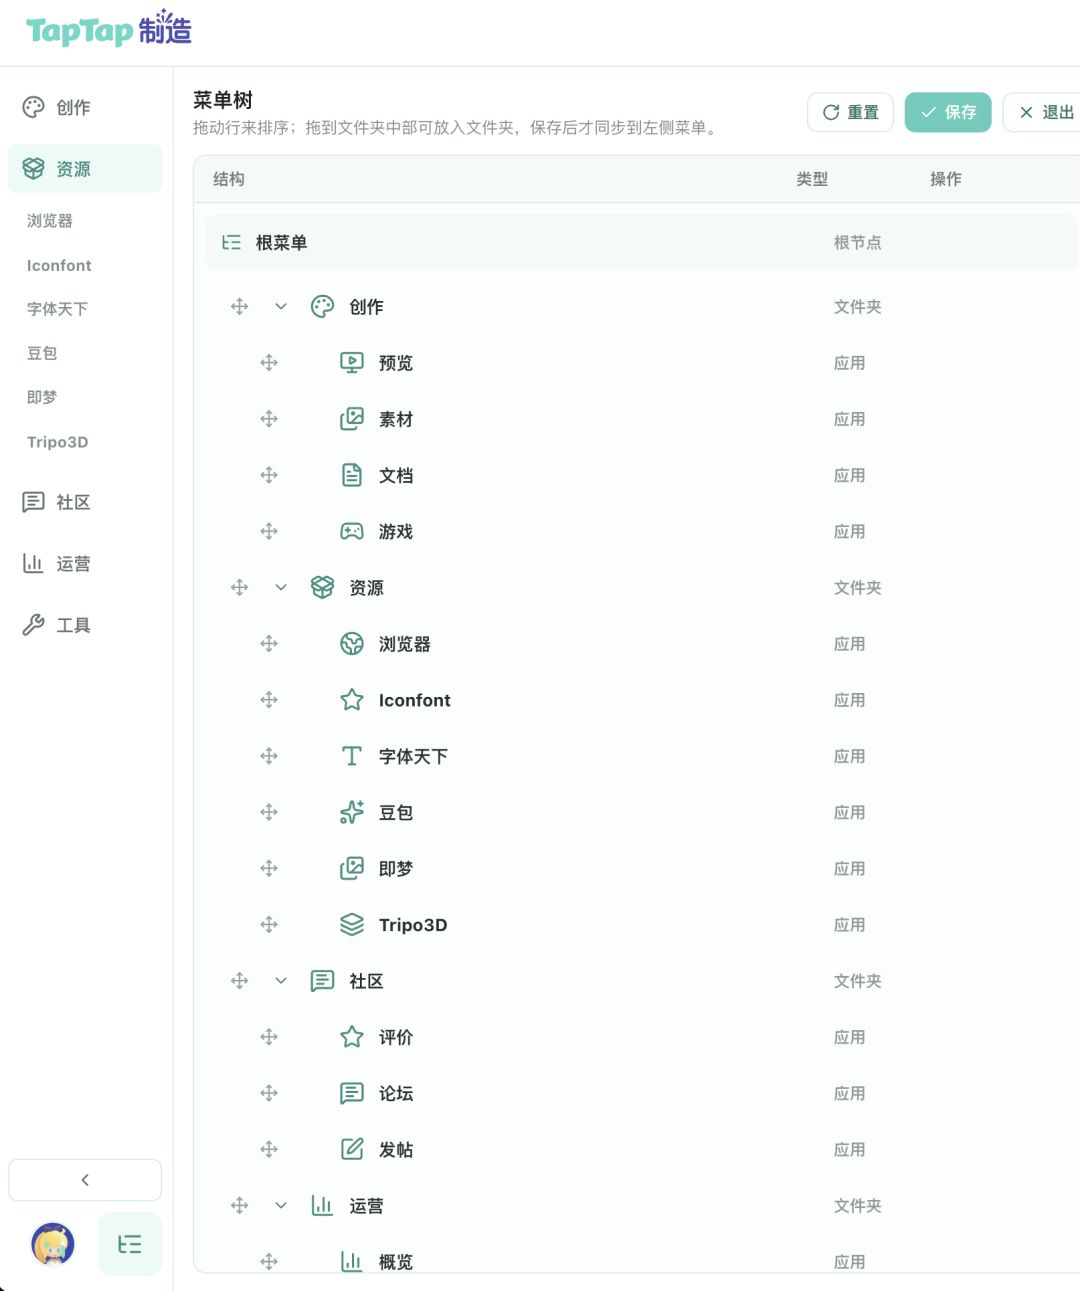Screen dimensions: 1080x1291
Task: Click the sparkle icon next to 豆包
Action: [352, 812]
